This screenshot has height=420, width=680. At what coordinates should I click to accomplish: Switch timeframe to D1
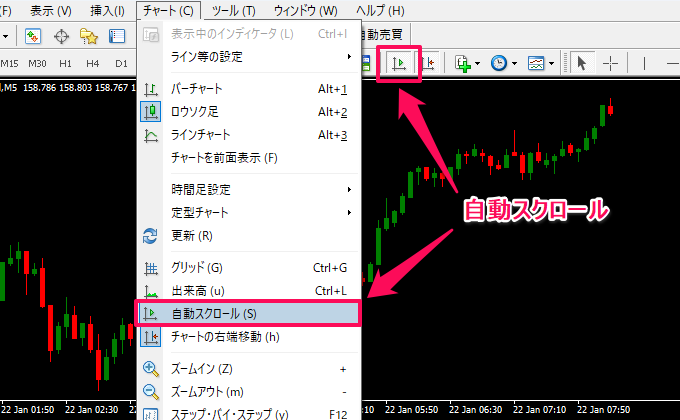[x=121, y=64]
